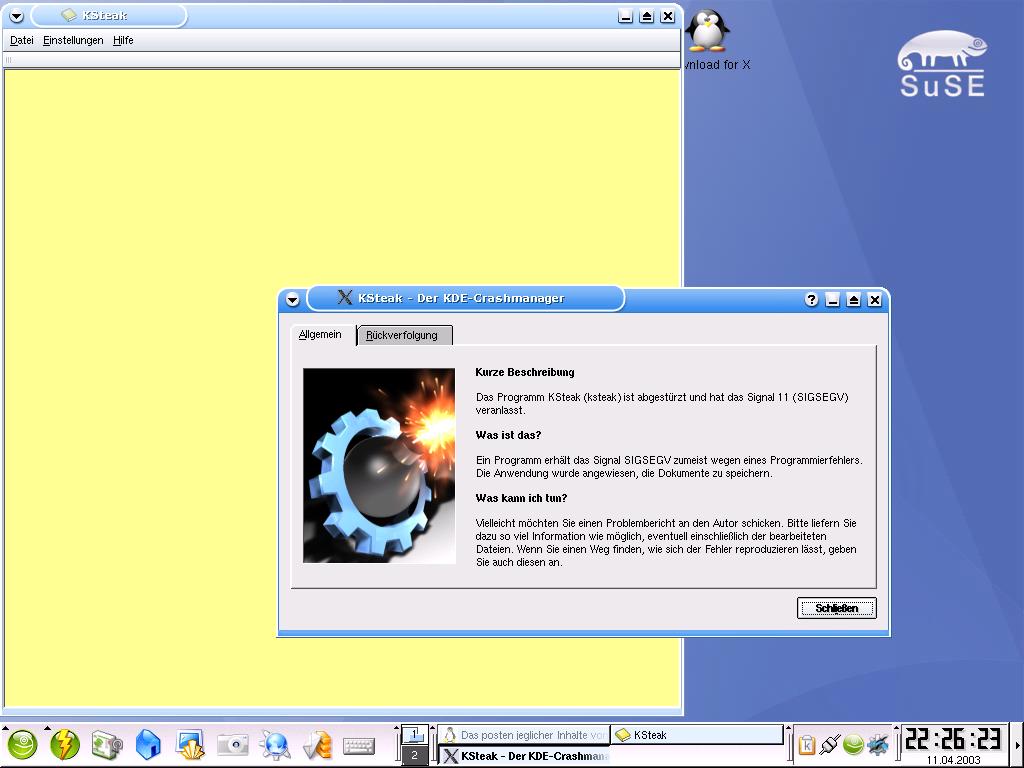Click the network plug tray icon
Viewport: 1024px width, 768px height.
(830, 744)
